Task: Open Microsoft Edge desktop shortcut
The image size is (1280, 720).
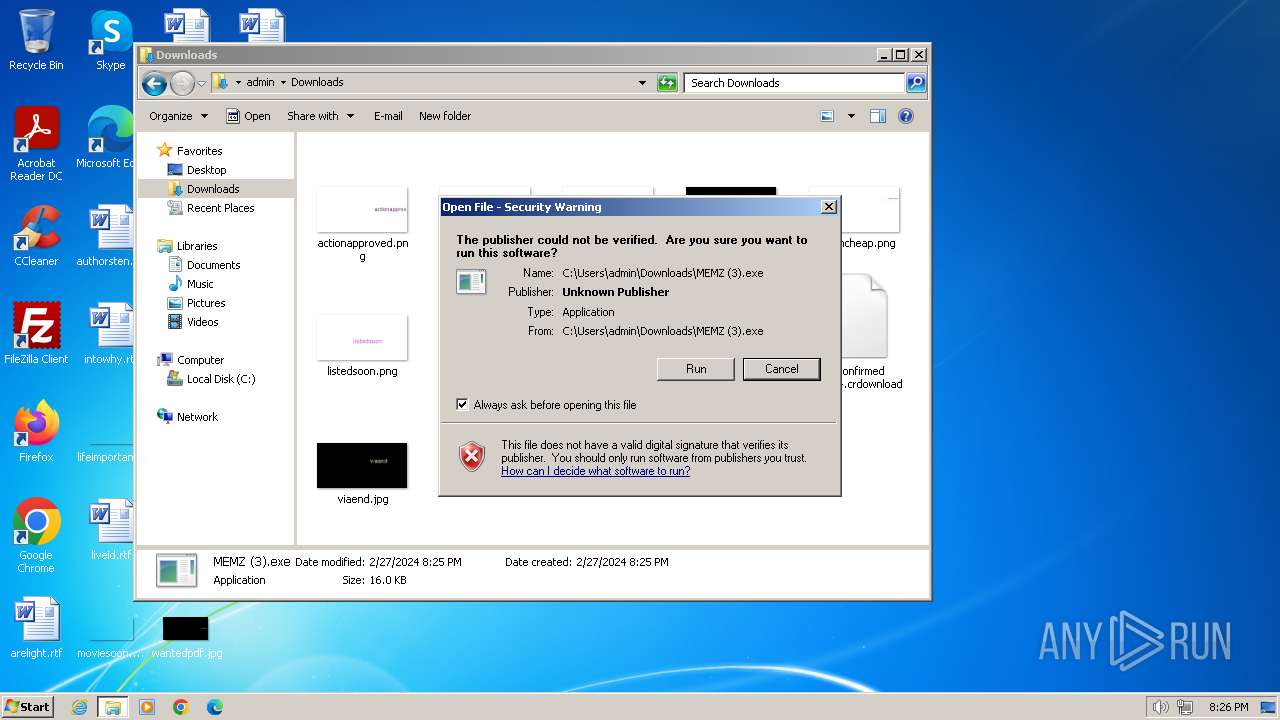Action: (x=108, y=138)
